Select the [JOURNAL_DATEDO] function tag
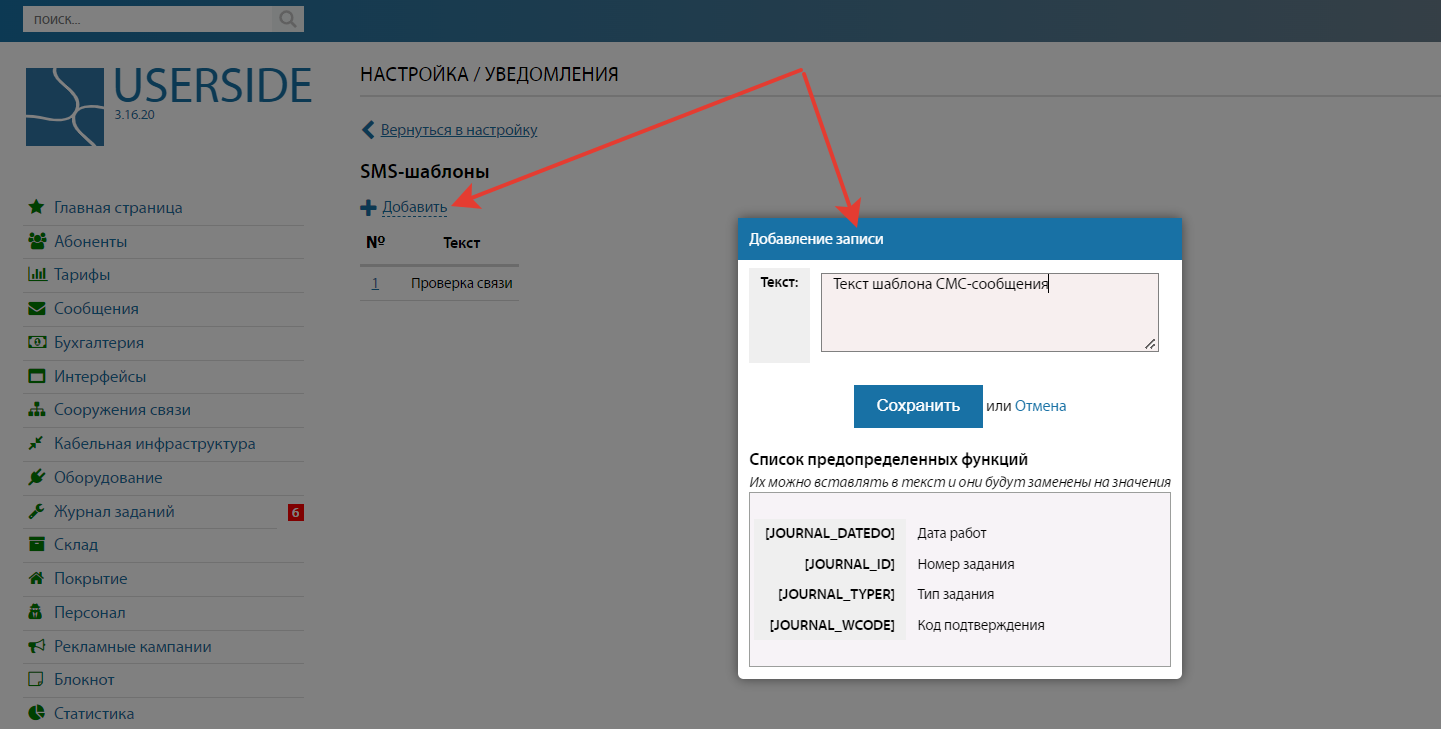The height and width of the screenshot is (729, 1441). click(x=830, y=534)
